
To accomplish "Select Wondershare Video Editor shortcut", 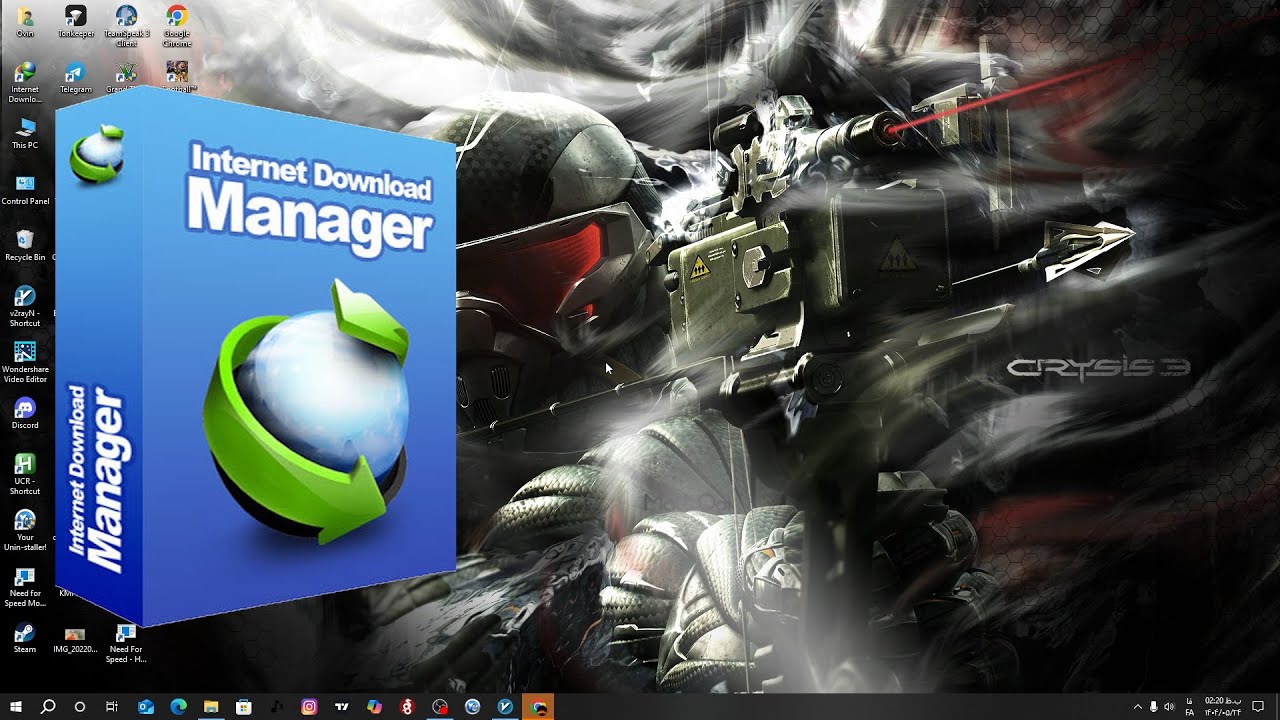I will pyautogui.click(x=25, y=362).
